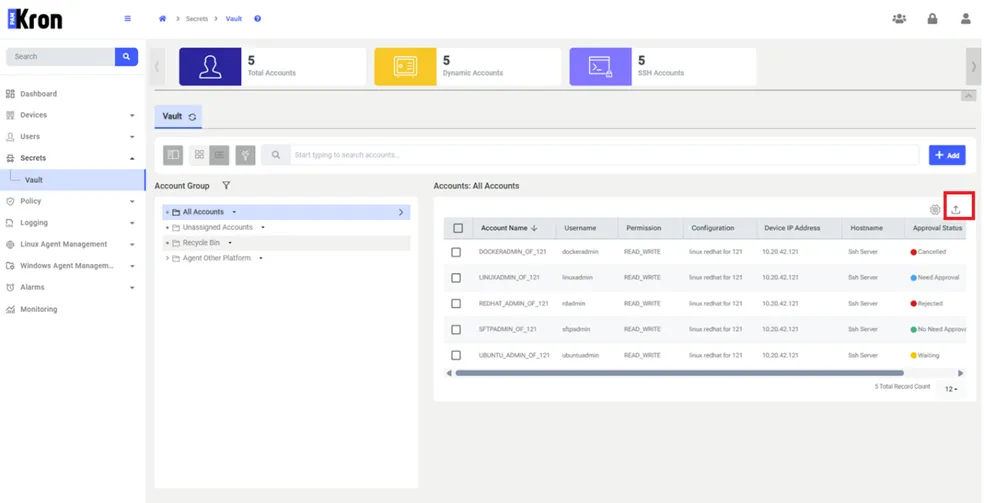This screenshot has height=503, width=984.
Task: Switch to list view
Action: pyautogui.click(x=219, y=155)
